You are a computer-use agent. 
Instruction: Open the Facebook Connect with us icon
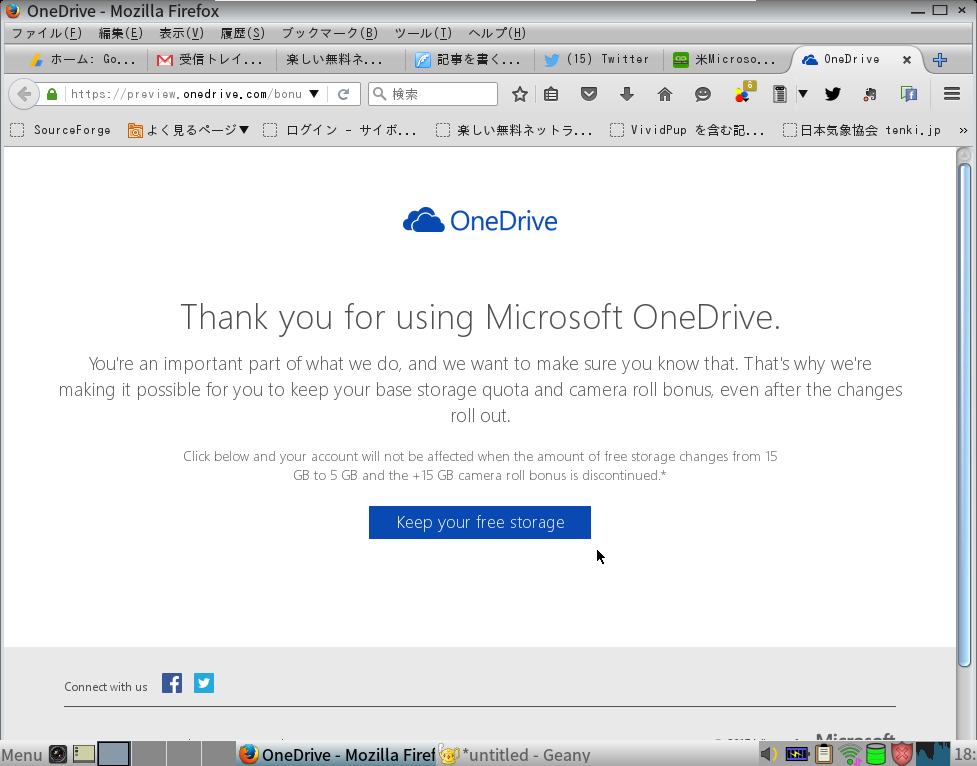(172, 683)
